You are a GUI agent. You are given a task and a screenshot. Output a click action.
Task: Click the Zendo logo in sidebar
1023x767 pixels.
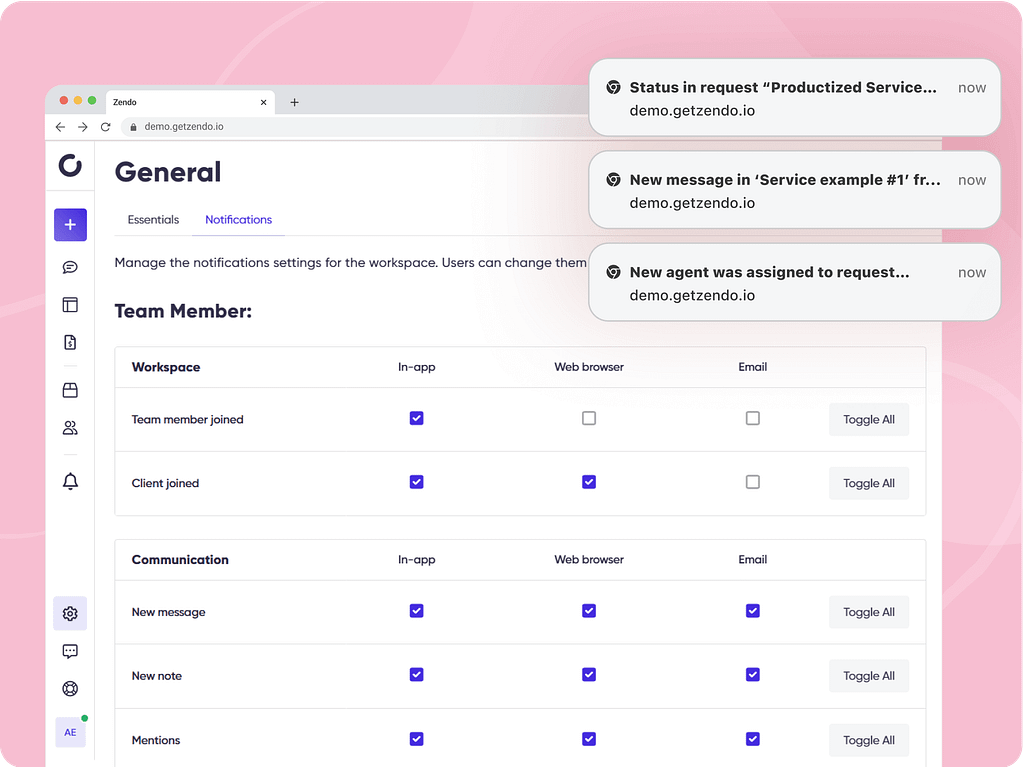[70, 166]
